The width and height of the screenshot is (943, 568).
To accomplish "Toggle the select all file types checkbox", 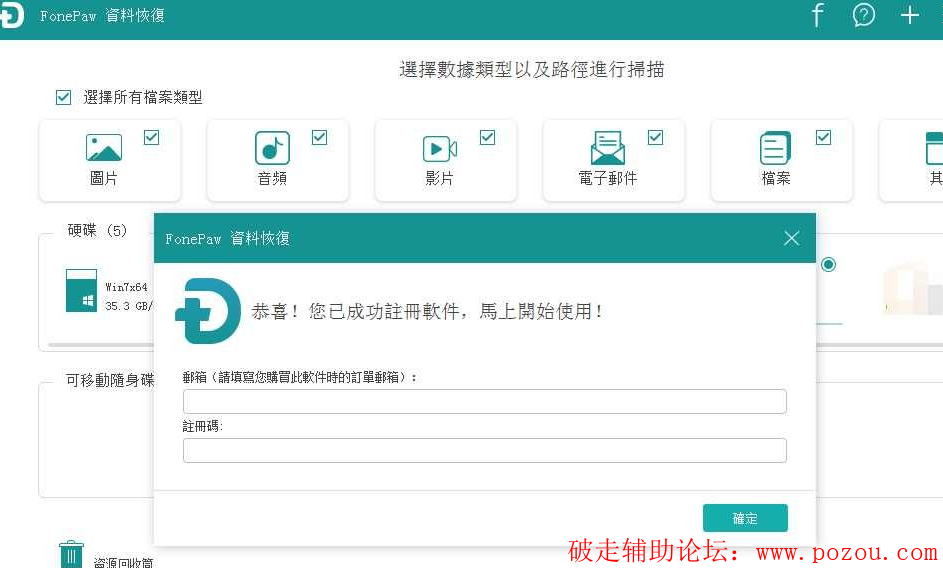I will coord(63,97).
